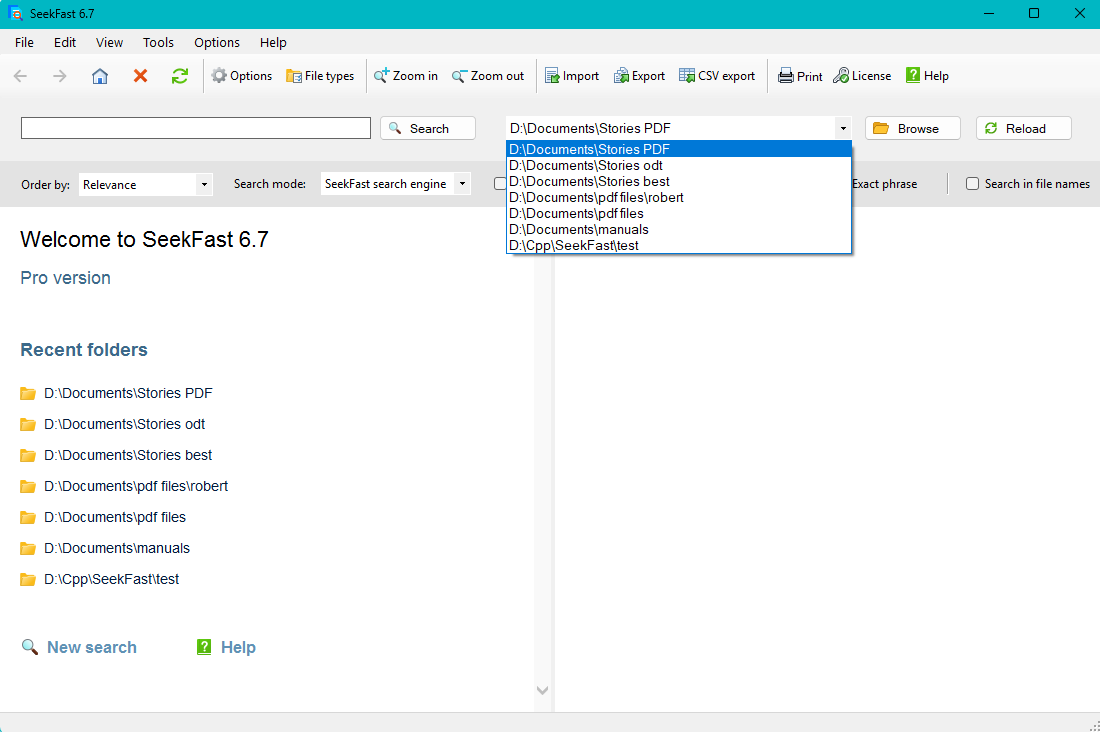
Task: Open the Search mode dropdown
Action: pos(461,184)
